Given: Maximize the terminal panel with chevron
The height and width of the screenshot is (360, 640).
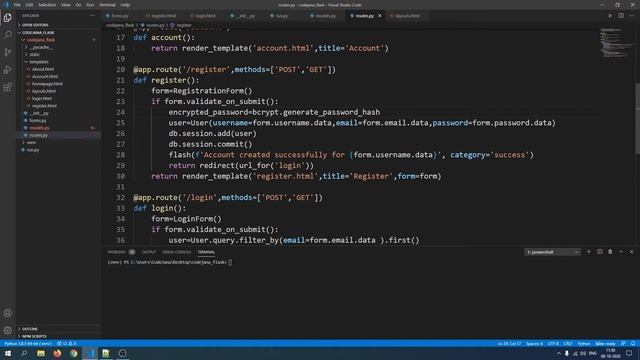Looking at the screenshot, I should [x=621, y=252].
